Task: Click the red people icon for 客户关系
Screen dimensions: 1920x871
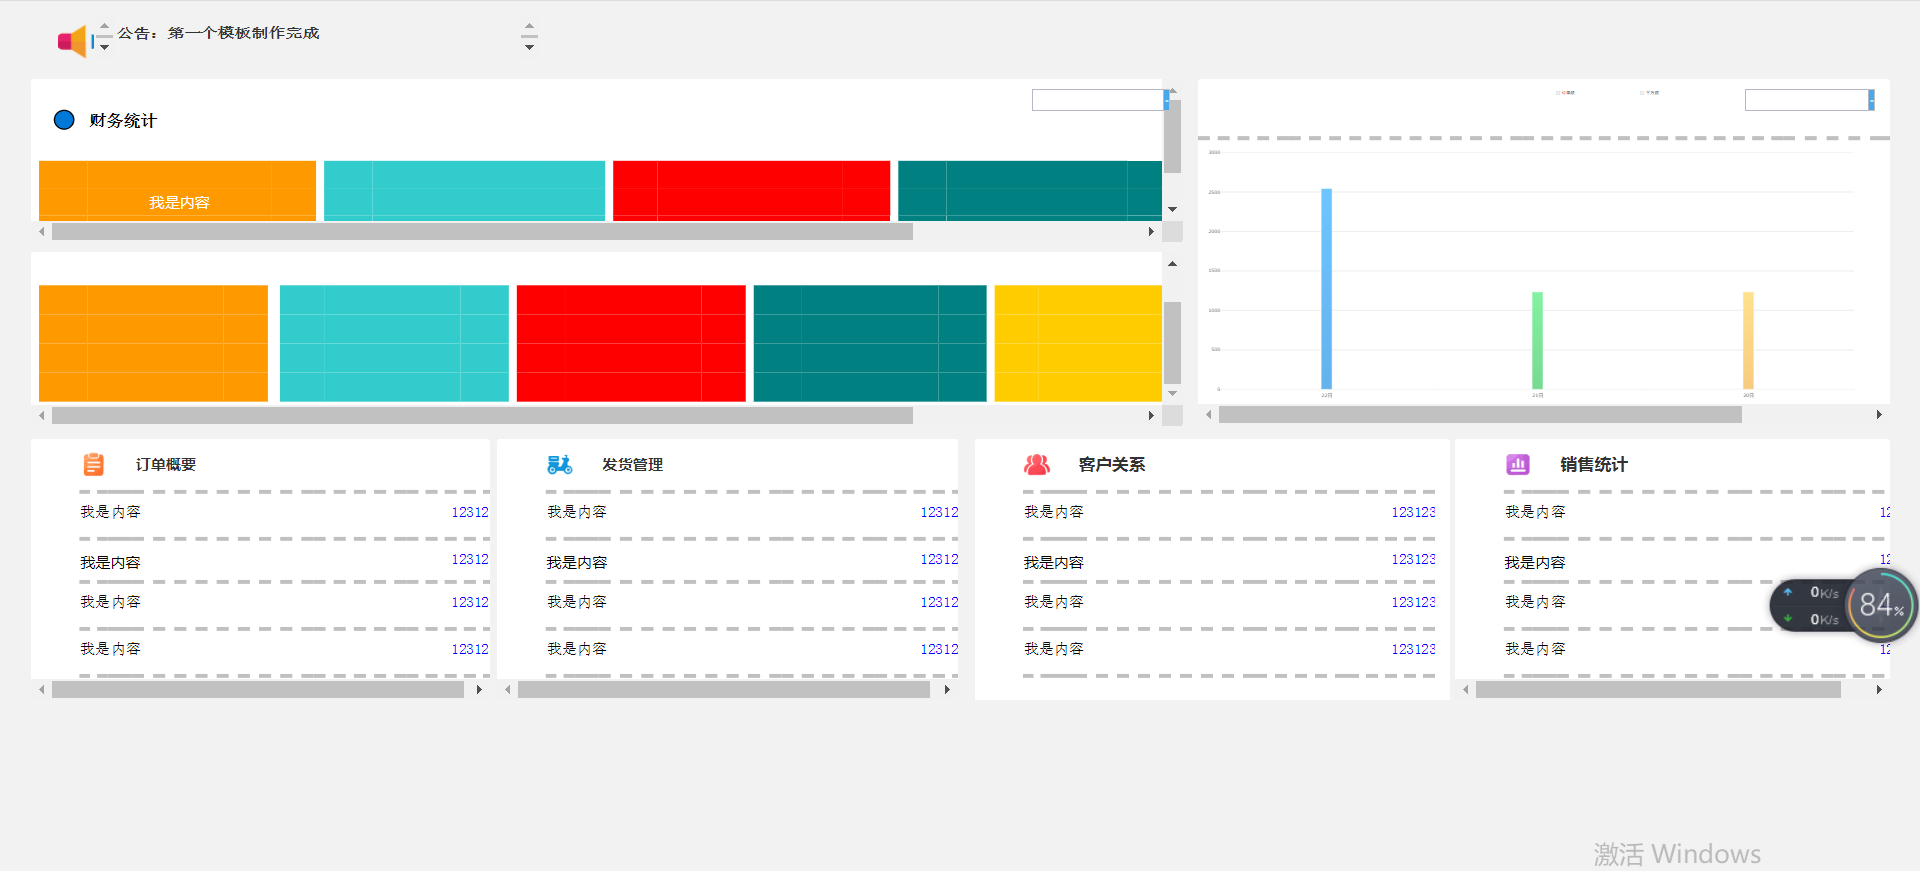Action: pos(1037,464)
